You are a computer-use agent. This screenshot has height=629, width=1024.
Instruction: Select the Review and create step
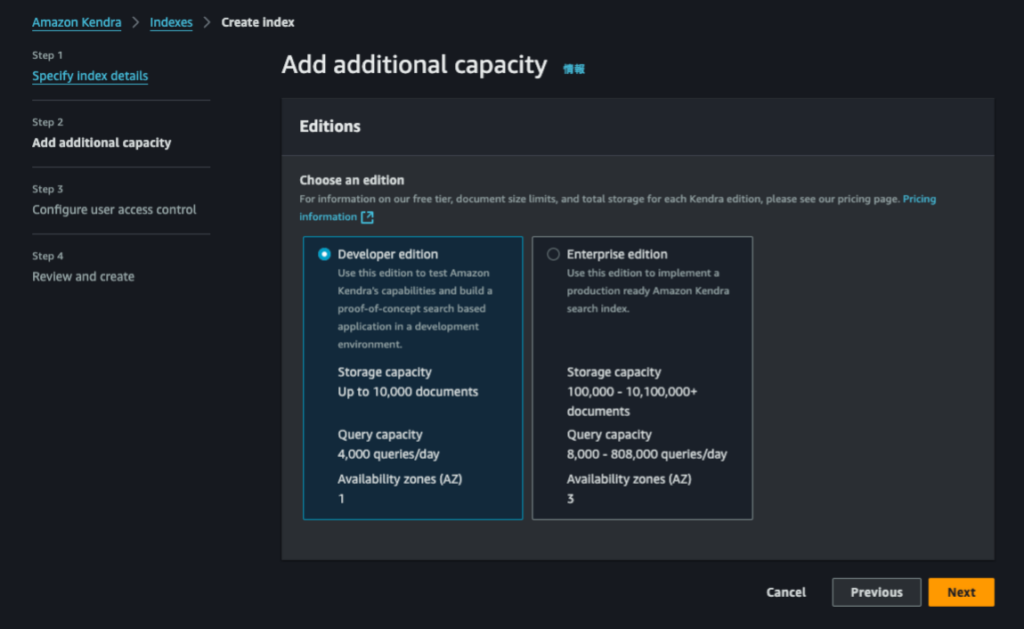point(83,277)
